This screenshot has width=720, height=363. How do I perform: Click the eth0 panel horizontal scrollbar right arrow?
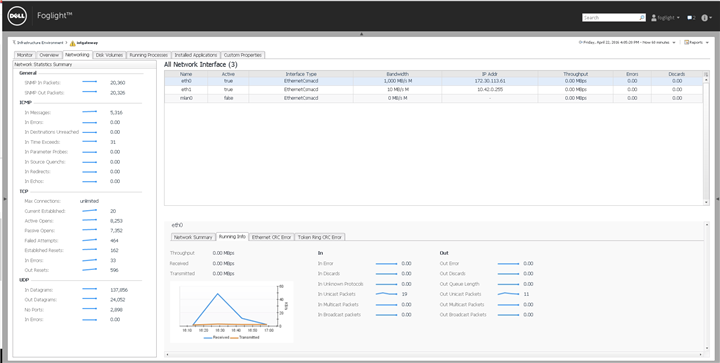tap(699, 354)
